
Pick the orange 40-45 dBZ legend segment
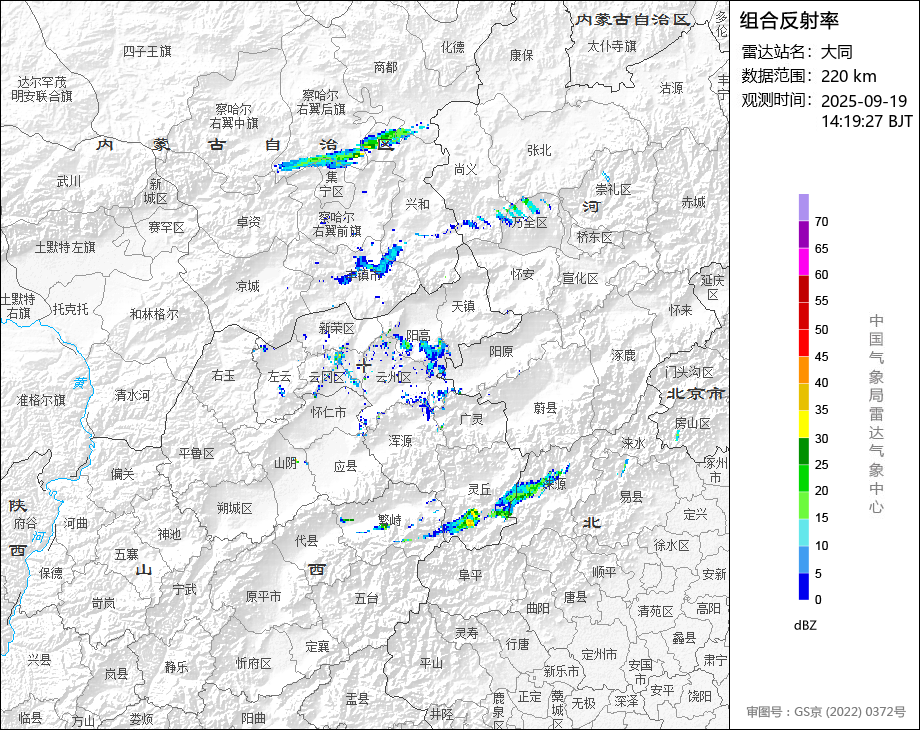coord(804,370)
